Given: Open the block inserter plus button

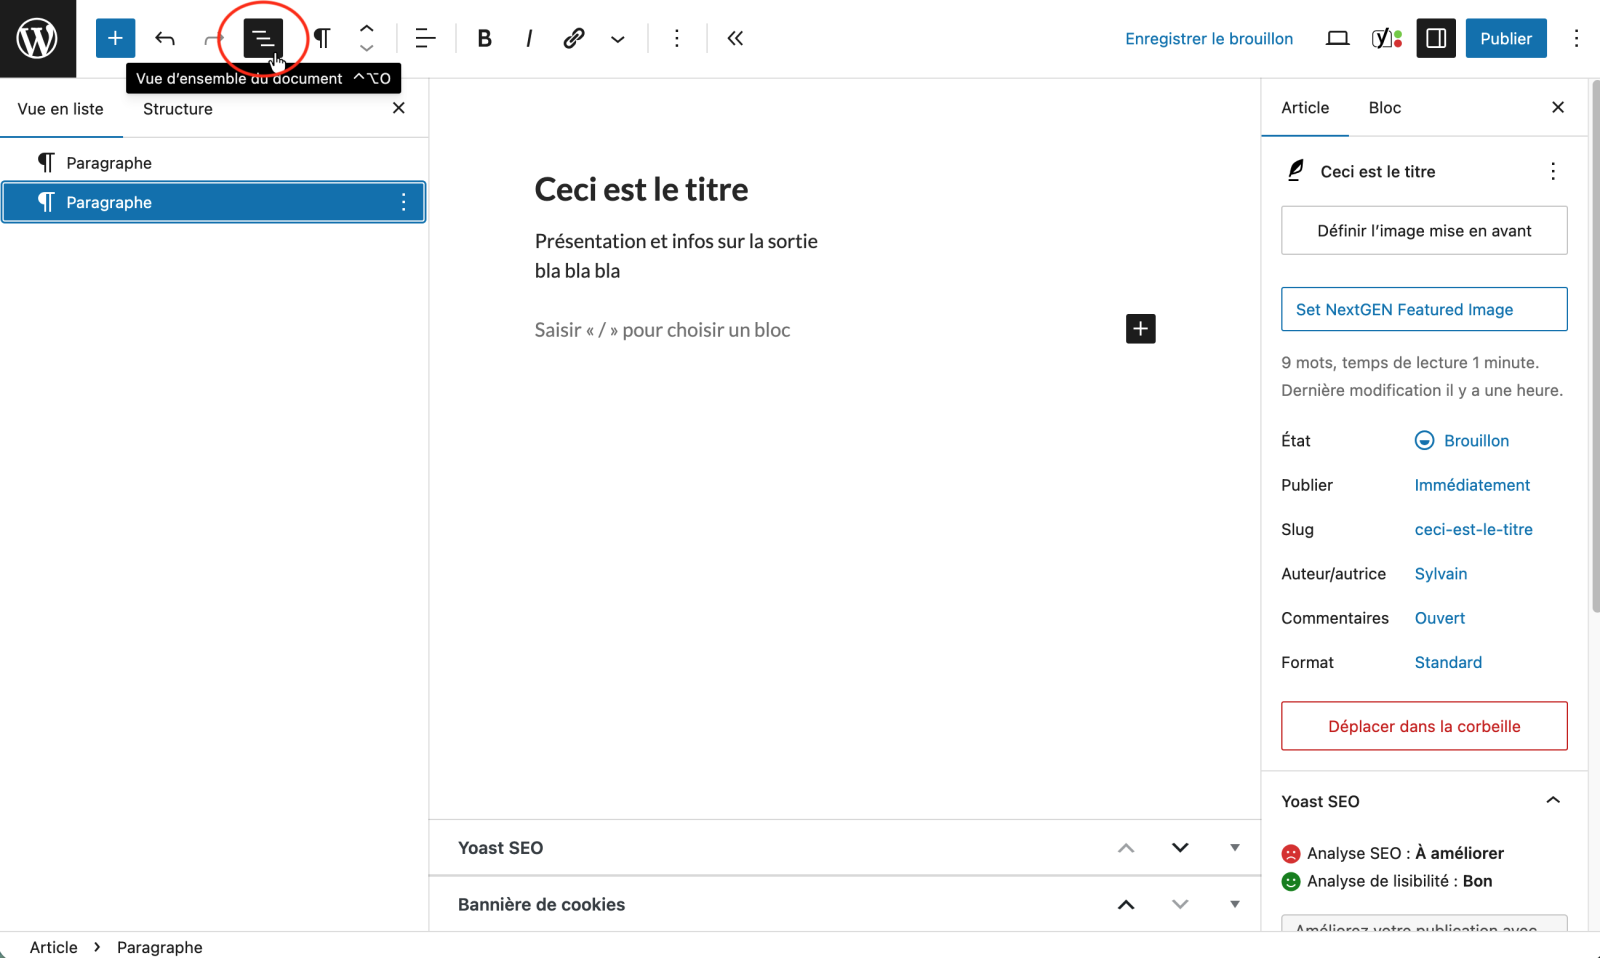Looking at the screenshot, I should point(115,38).
